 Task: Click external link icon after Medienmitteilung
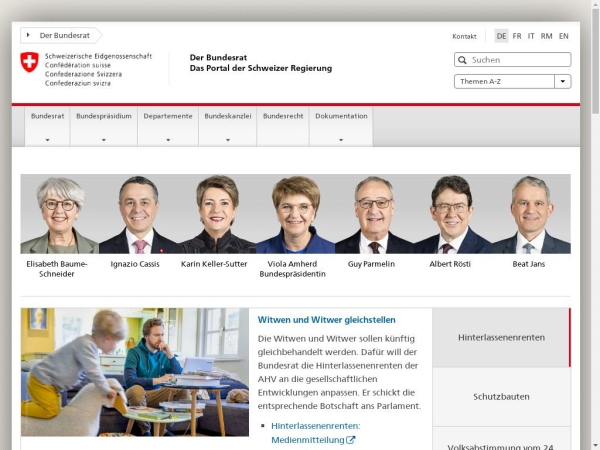(351, 440)
